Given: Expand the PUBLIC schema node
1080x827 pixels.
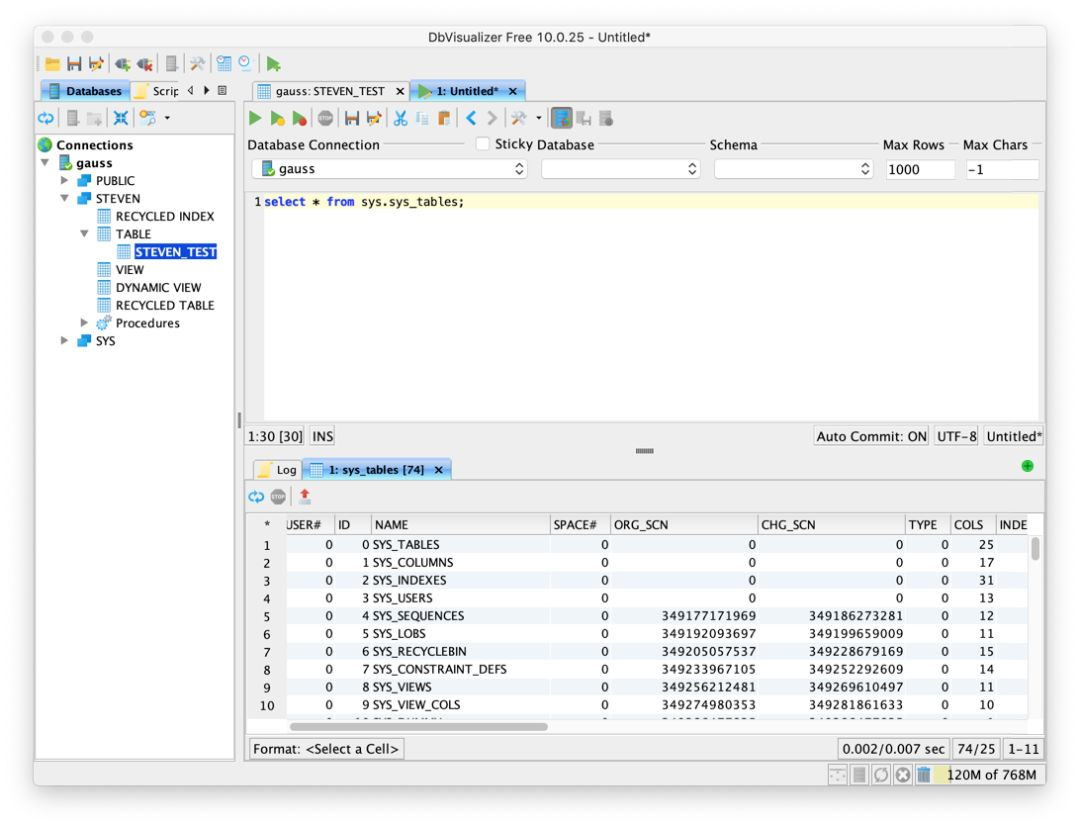Looking at the screenshot, I should click(x=64, y=180).
